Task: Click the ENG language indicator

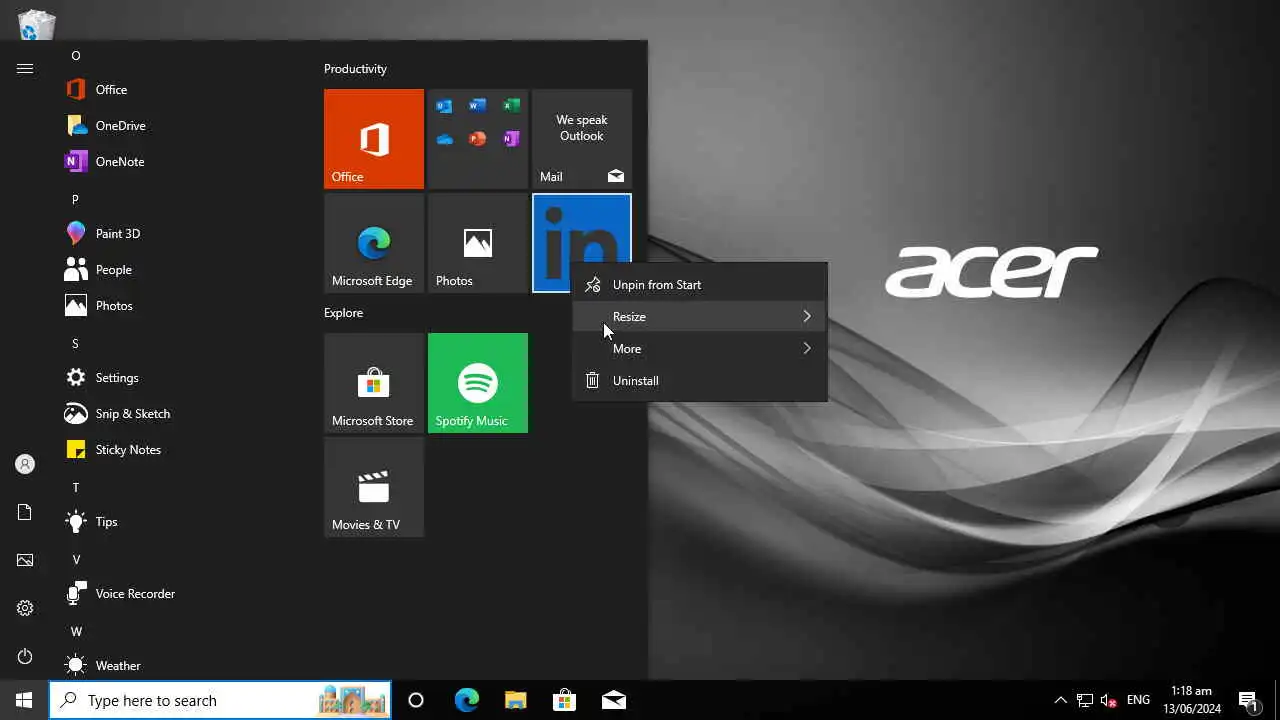Action: click(x=1138, y=700)
